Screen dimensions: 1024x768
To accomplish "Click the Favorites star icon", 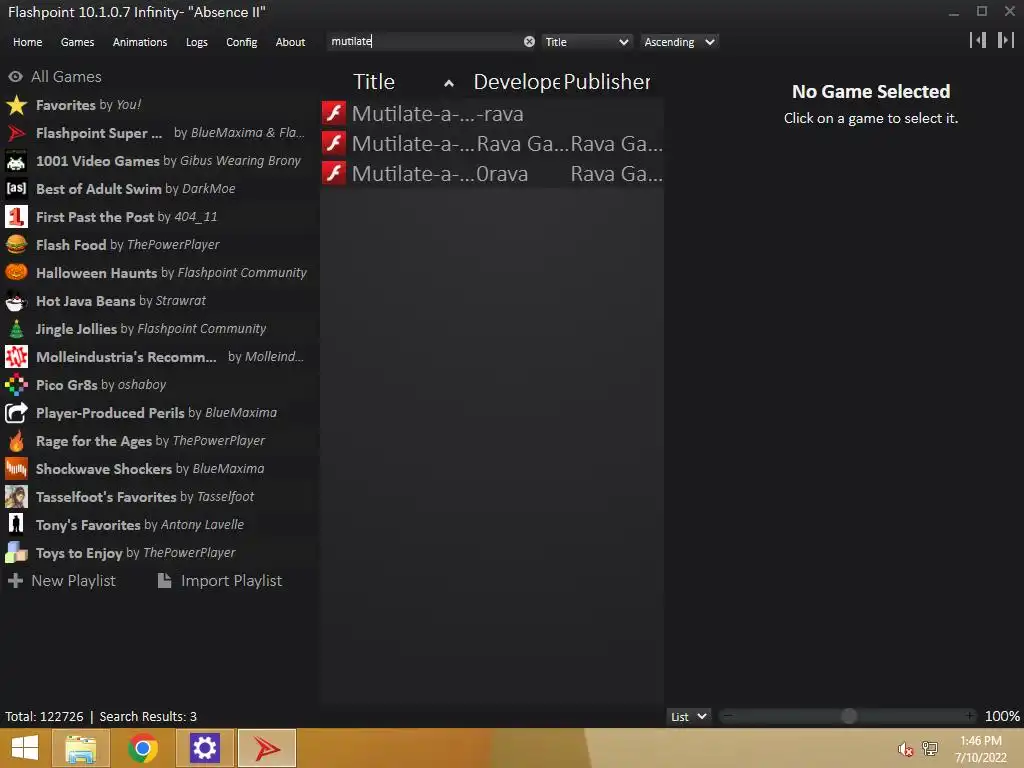I will (x=16, y=104).
